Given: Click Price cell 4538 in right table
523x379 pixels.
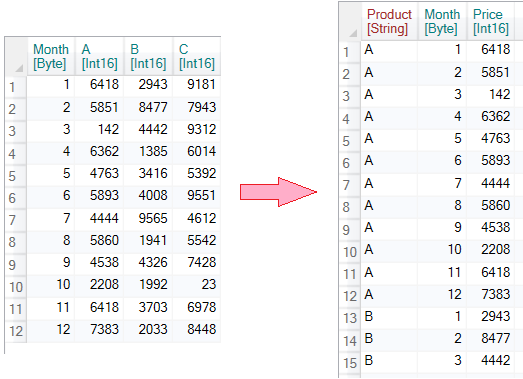Looking at the screenshot, I should 491,228.
